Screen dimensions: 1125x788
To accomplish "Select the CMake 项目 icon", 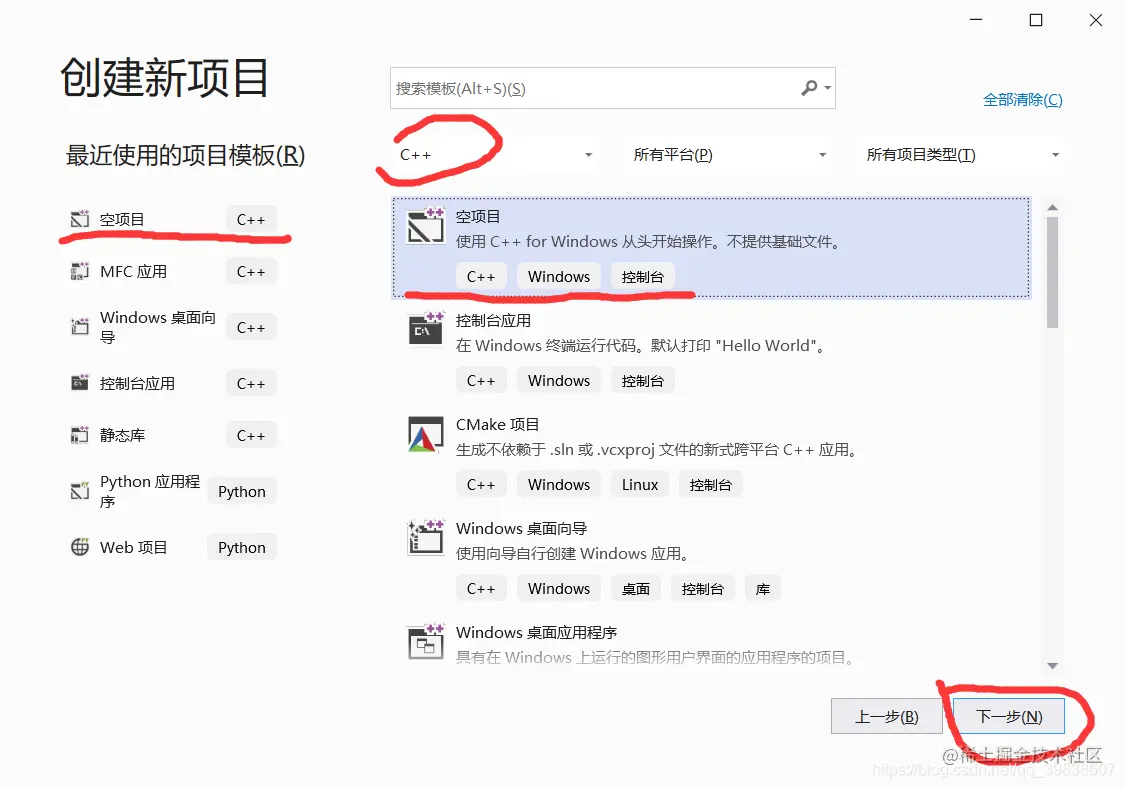I will tap(425, 432).
